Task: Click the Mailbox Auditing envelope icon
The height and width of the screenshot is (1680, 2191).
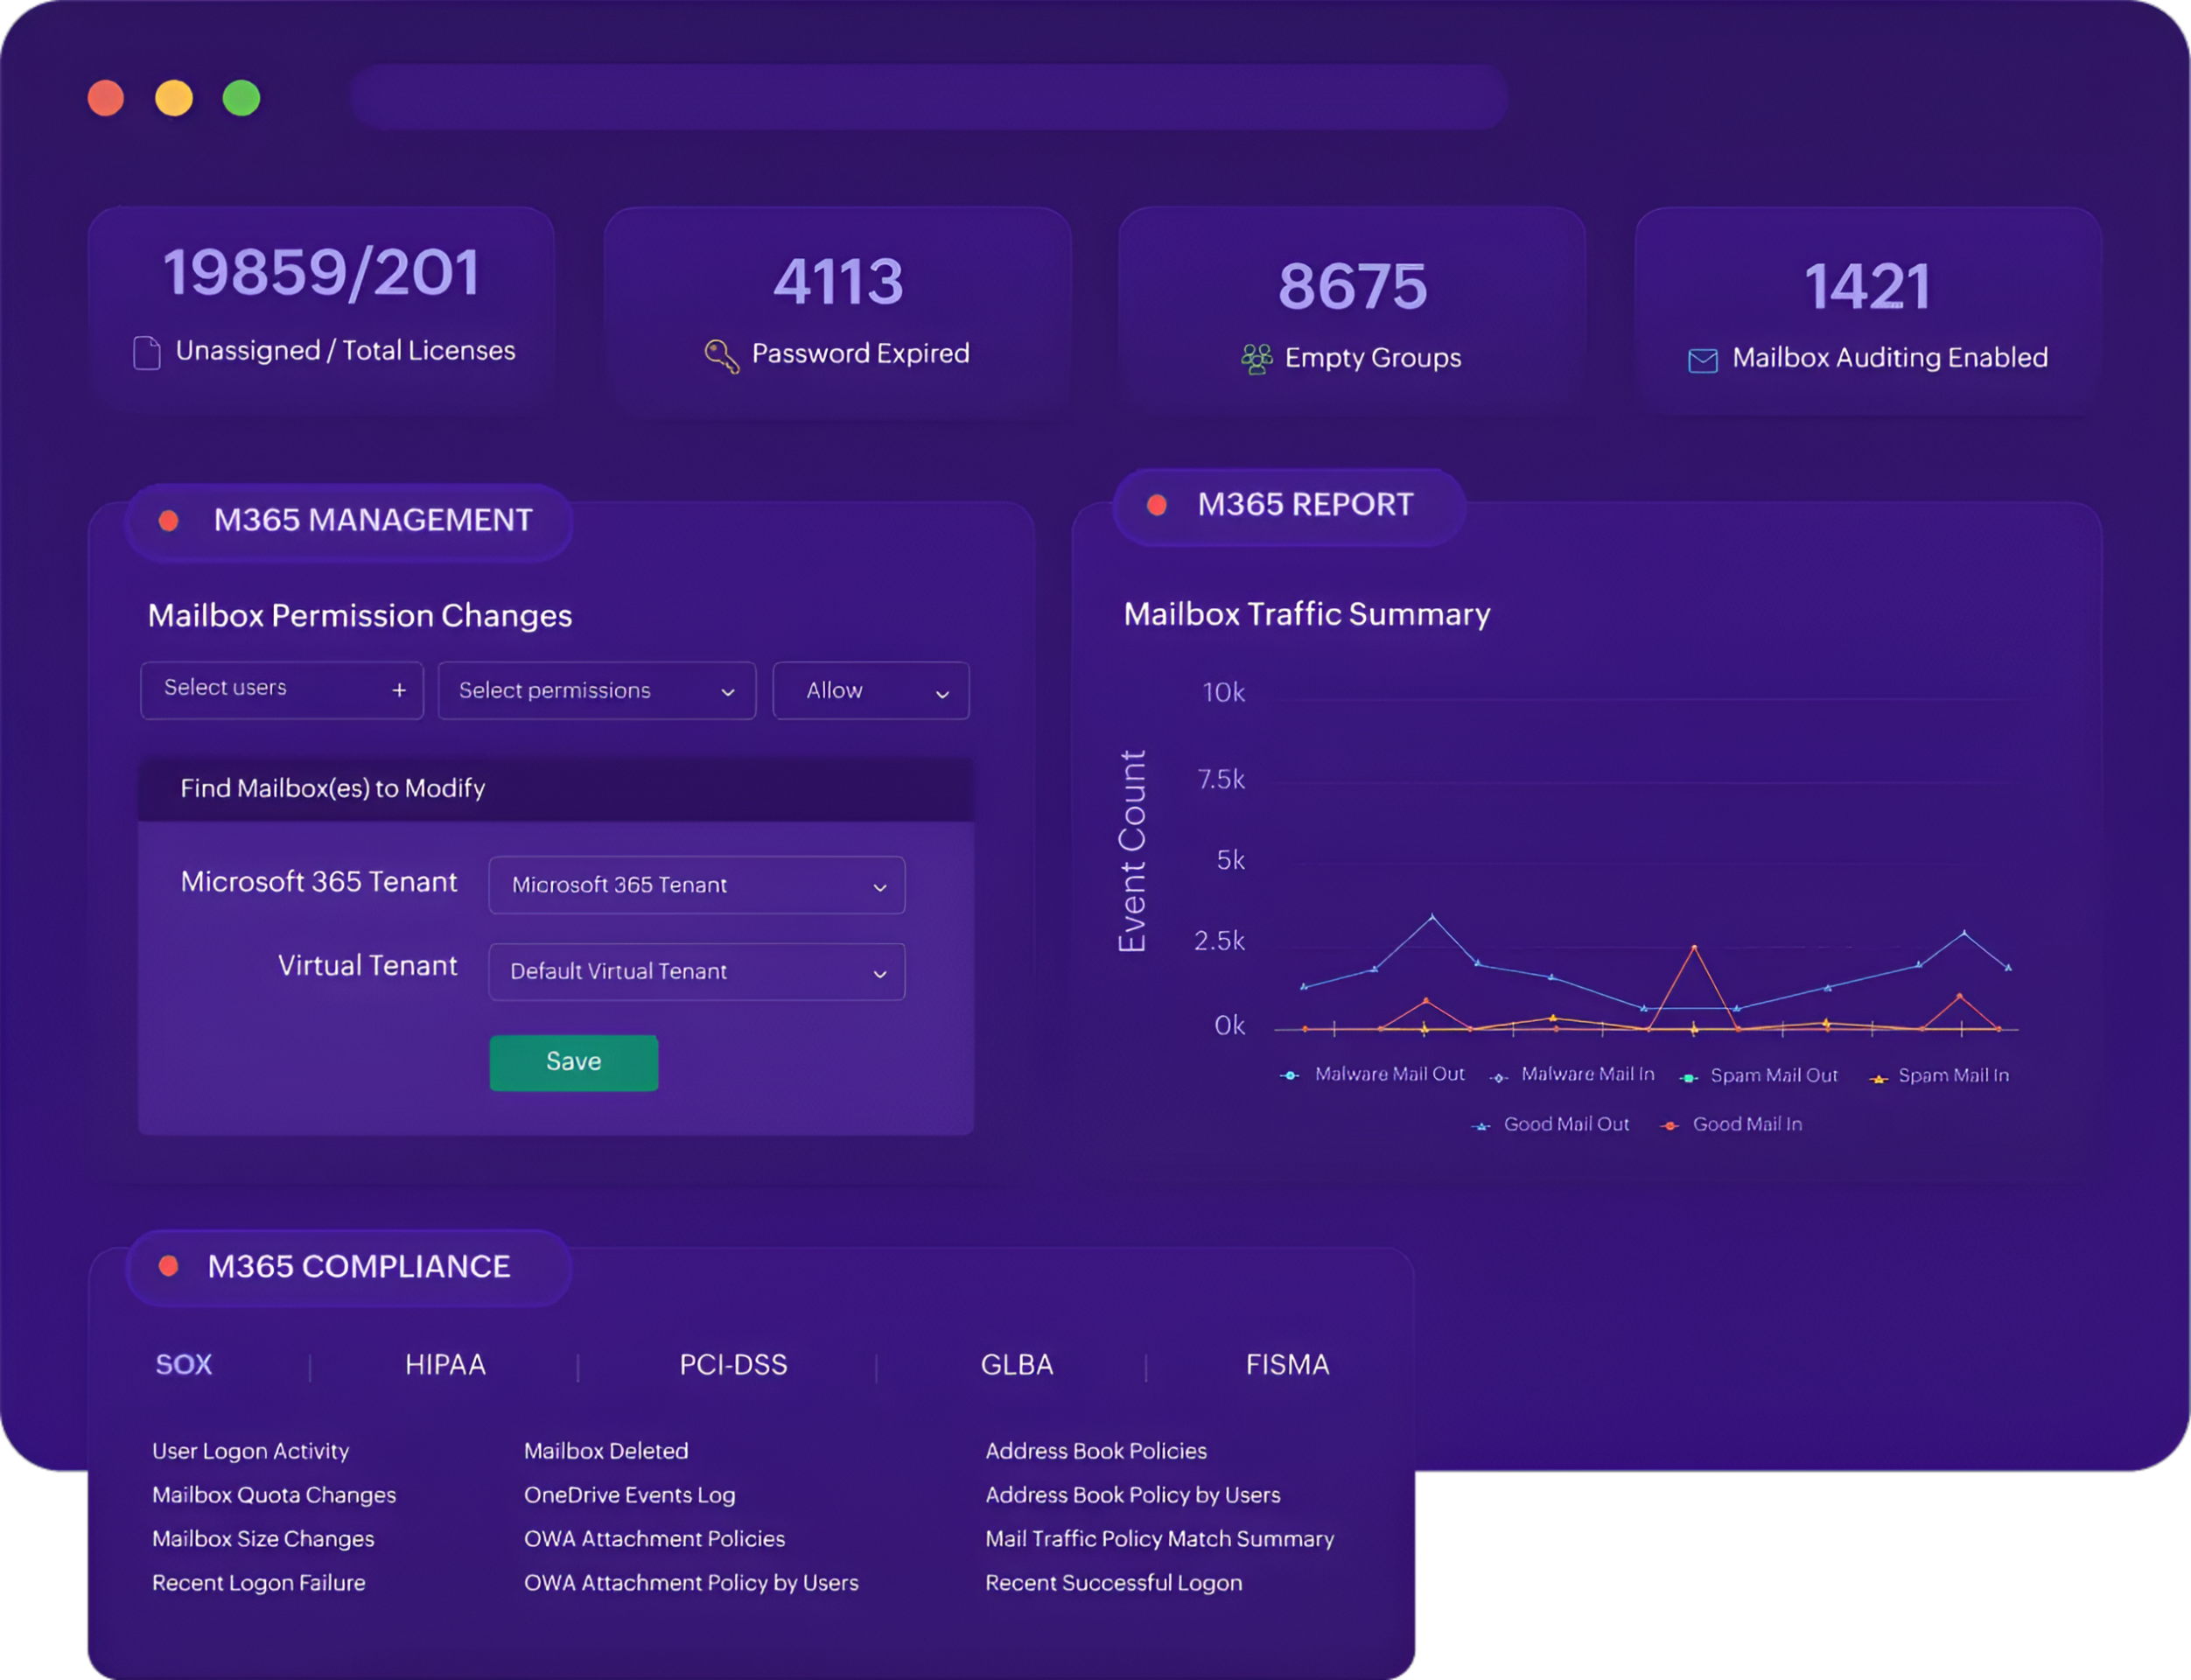Action: click(x=1702, y=360)
